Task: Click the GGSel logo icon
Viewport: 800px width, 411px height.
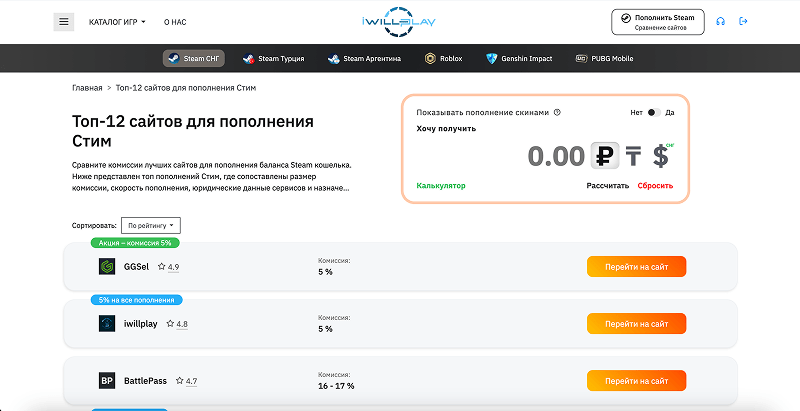Action: coord(107,267)
